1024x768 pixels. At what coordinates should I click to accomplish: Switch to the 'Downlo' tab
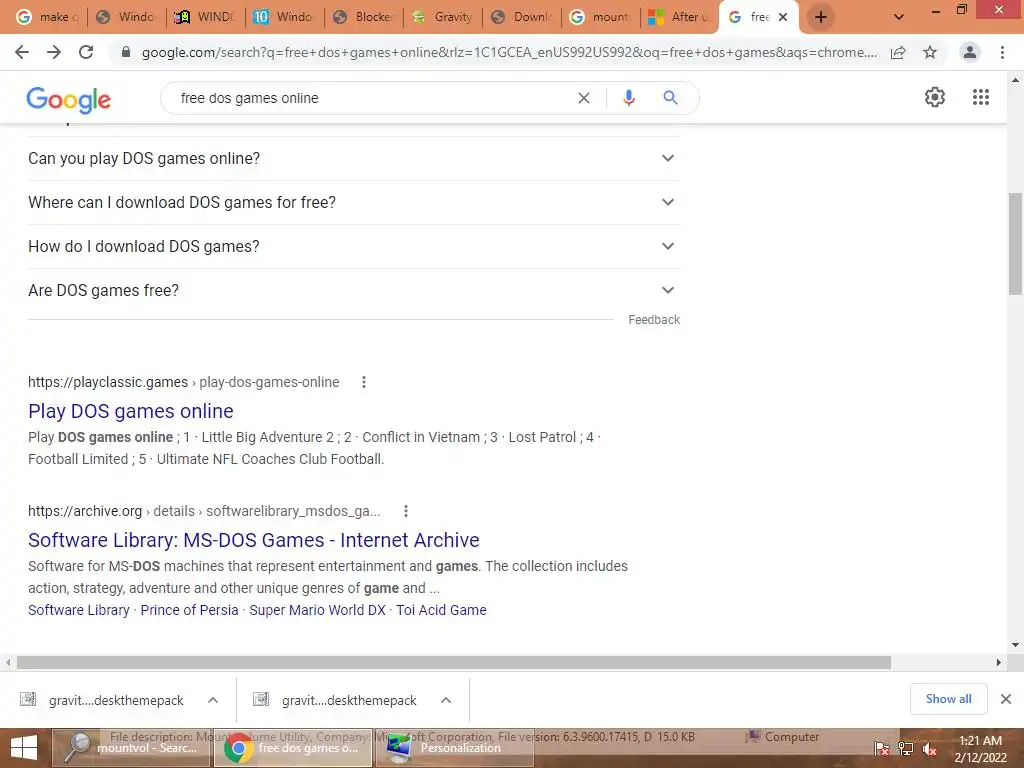tap(521, 17)
